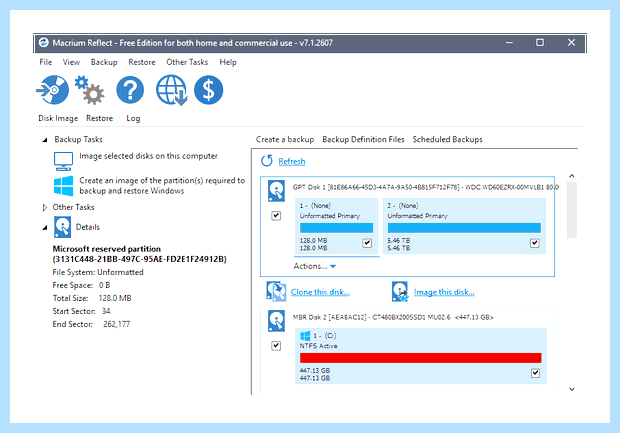The height and width of the screenshot is (433, 620).
Task: Uncheck the 128.0 MB partition checkbox
Action: point(367,243)
